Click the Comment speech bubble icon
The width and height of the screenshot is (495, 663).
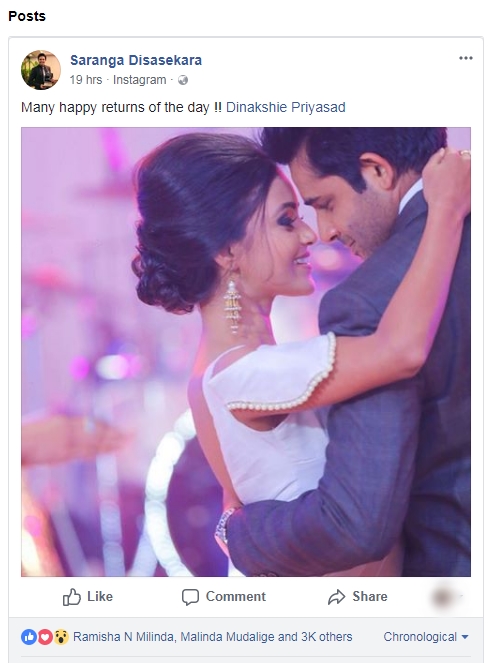(190, 597)
